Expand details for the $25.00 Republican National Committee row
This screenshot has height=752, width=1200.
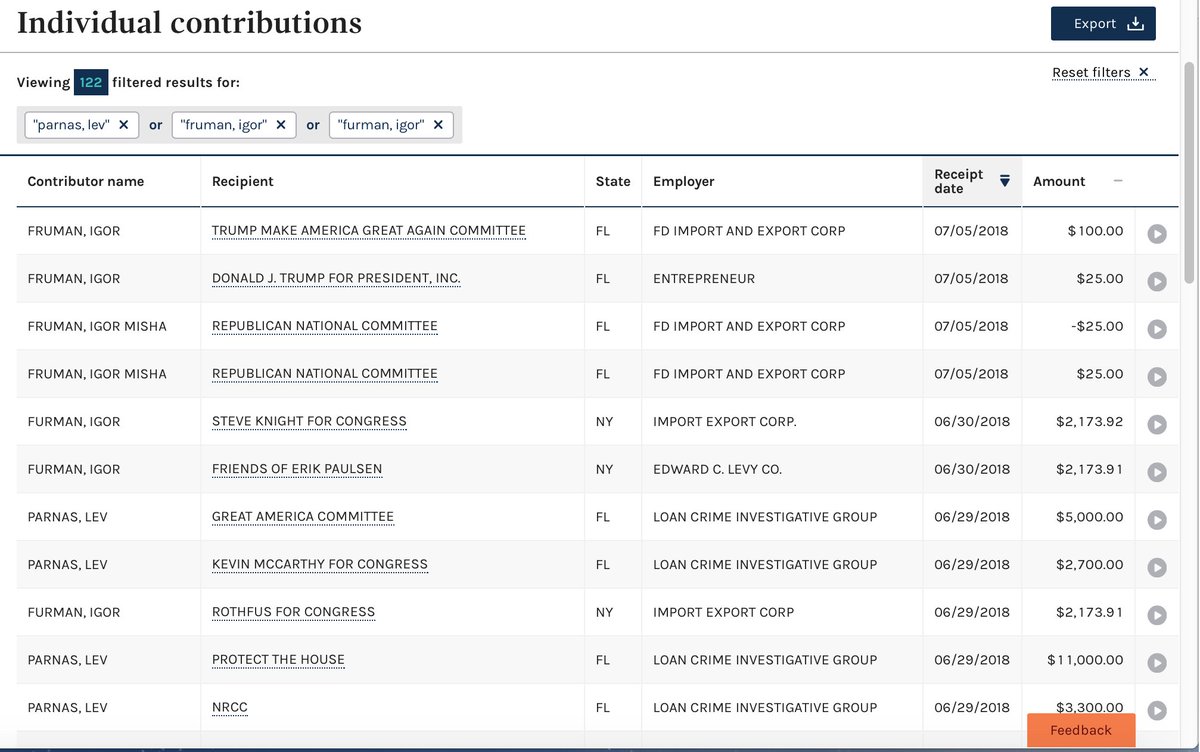click(1157, 377)
